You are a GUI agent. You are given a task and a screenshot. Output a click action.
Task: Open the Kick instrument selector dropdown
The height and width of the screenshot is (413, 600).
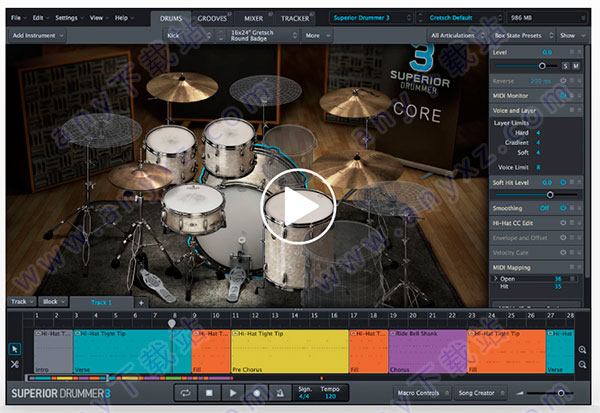pyautogui.click(x=189, y=36)
